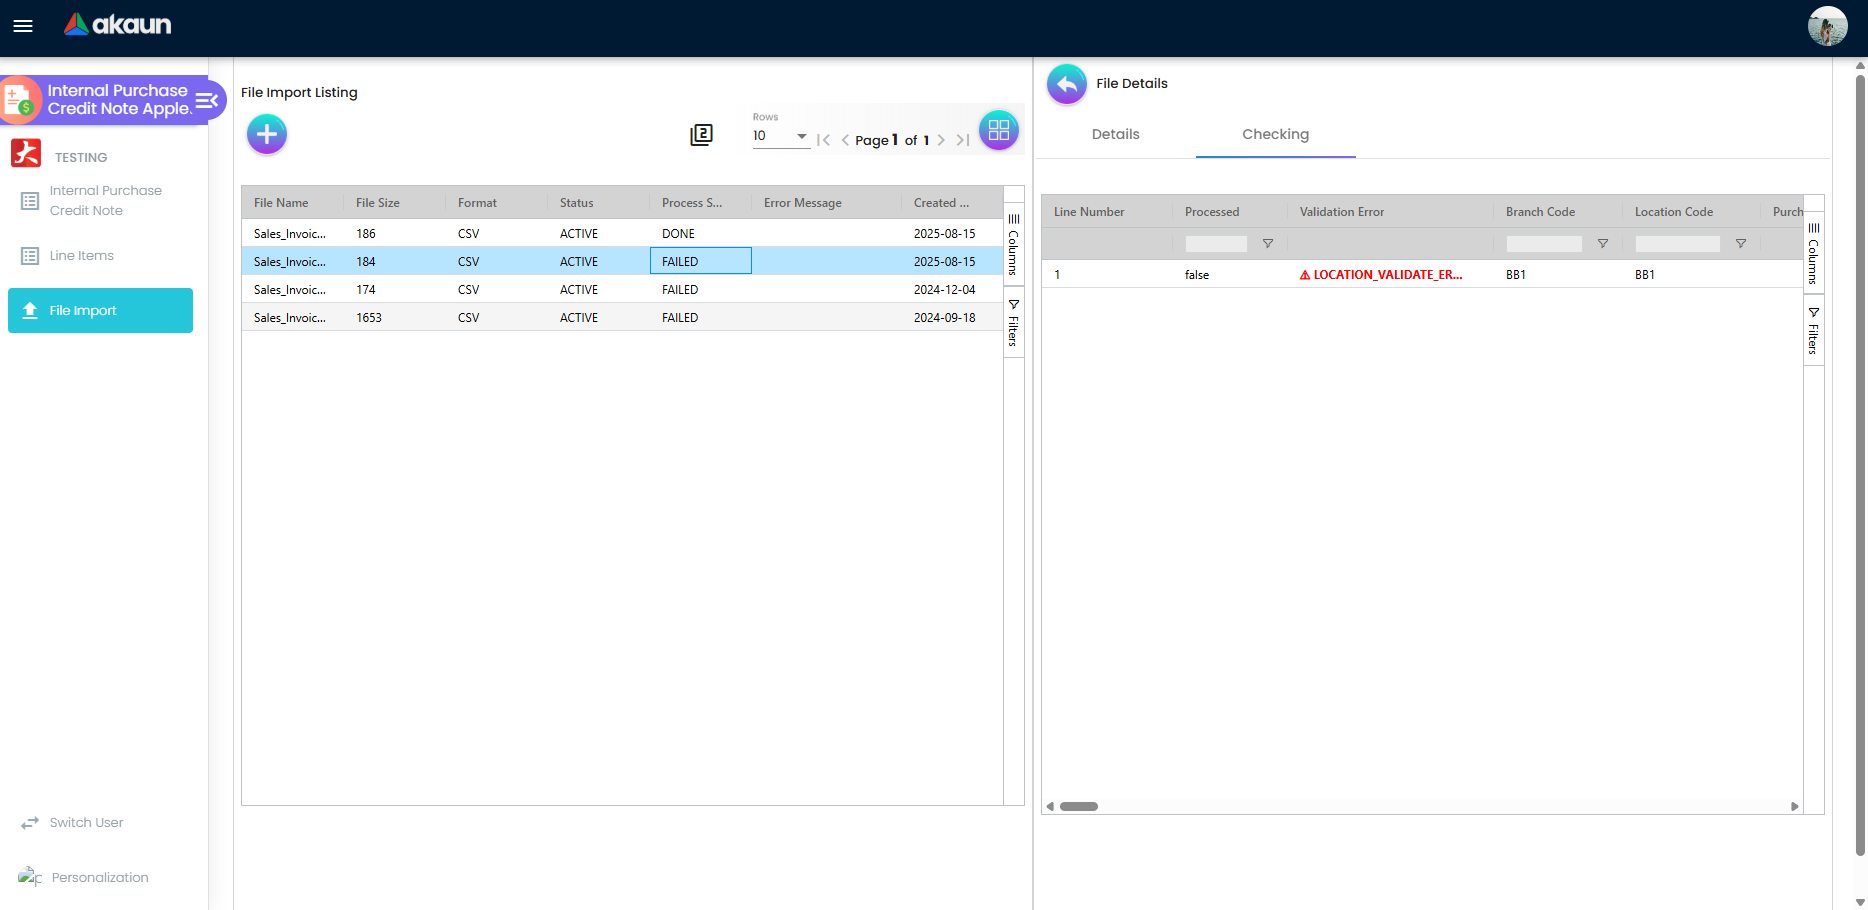Go to last page of the listing
1868x910 pixels.
coord(962,140)
